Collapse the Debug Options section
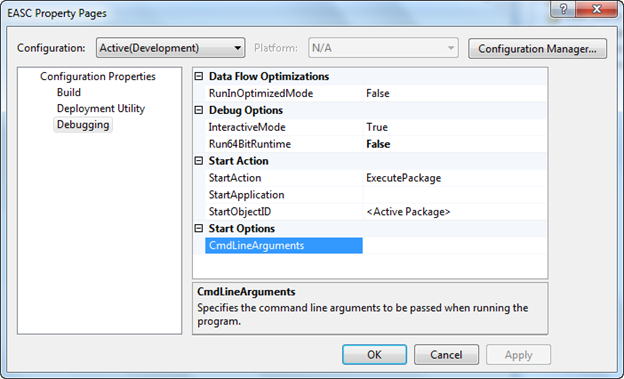Viewport: 624px width, 379px height. click(x=199, y=110)
